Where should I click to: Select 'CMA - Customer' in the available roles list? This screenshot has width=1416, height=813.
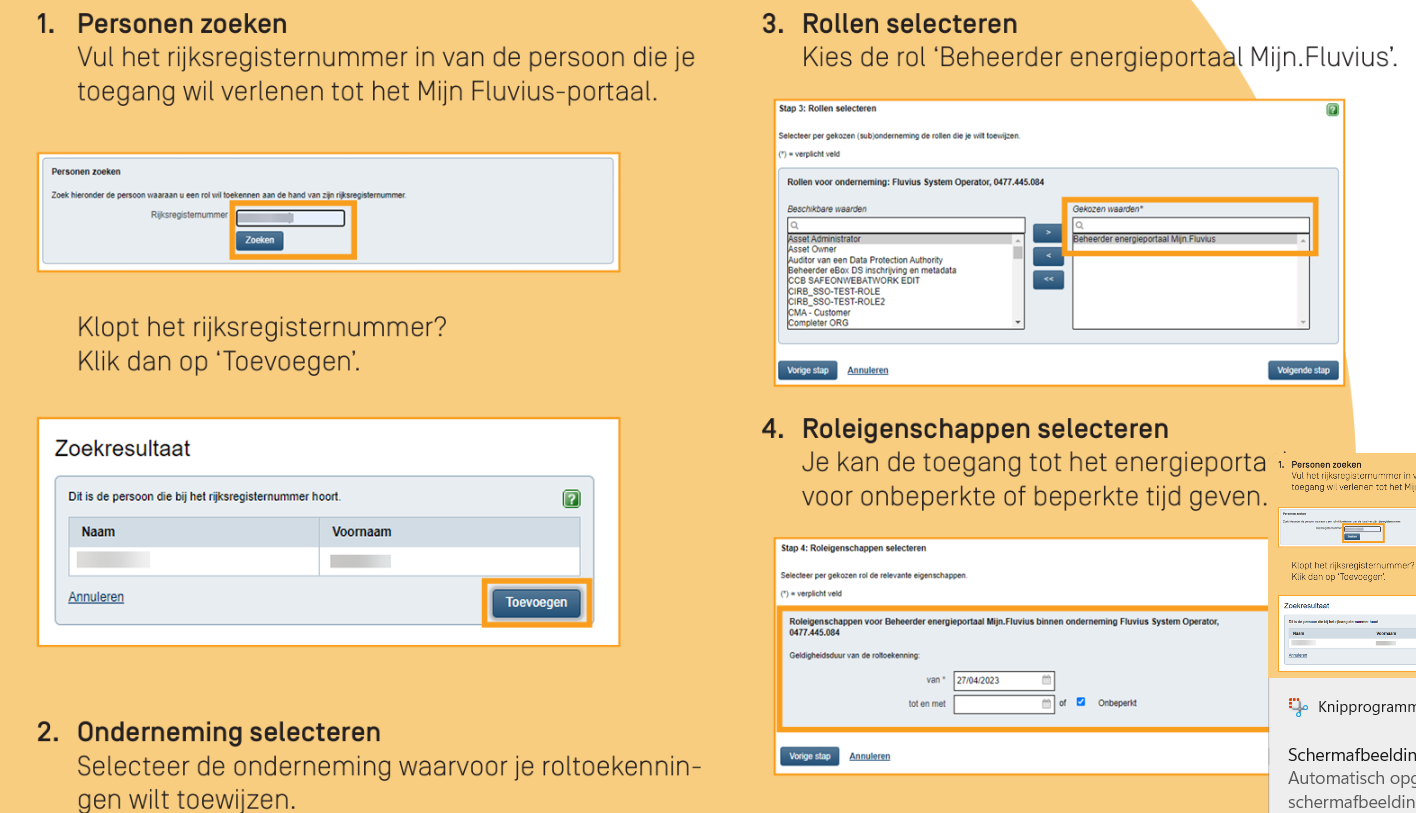819,313
